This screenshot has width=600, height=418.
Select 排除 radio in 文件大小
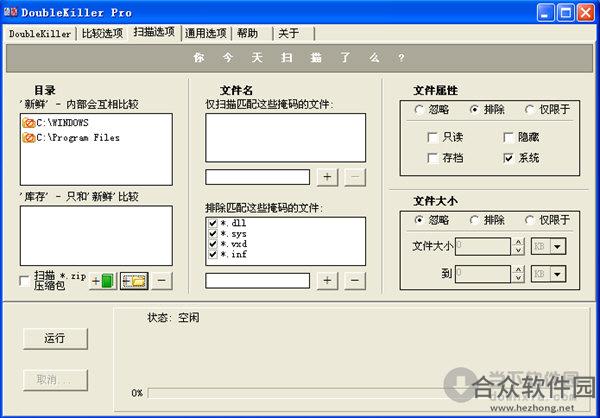pos(474,220)
